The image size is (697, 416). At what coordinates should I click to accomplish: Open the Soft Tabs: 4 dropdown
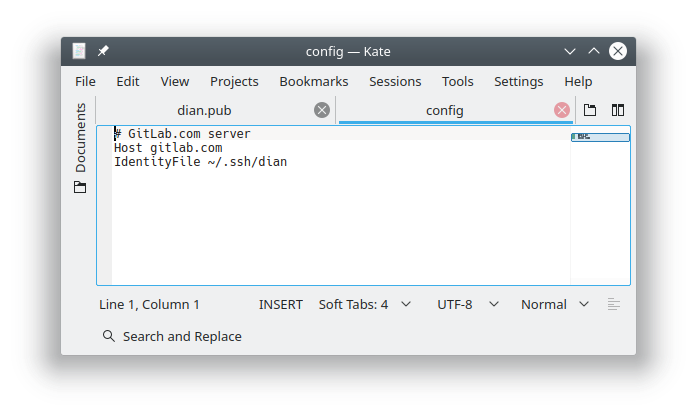(x=364, y=304)
